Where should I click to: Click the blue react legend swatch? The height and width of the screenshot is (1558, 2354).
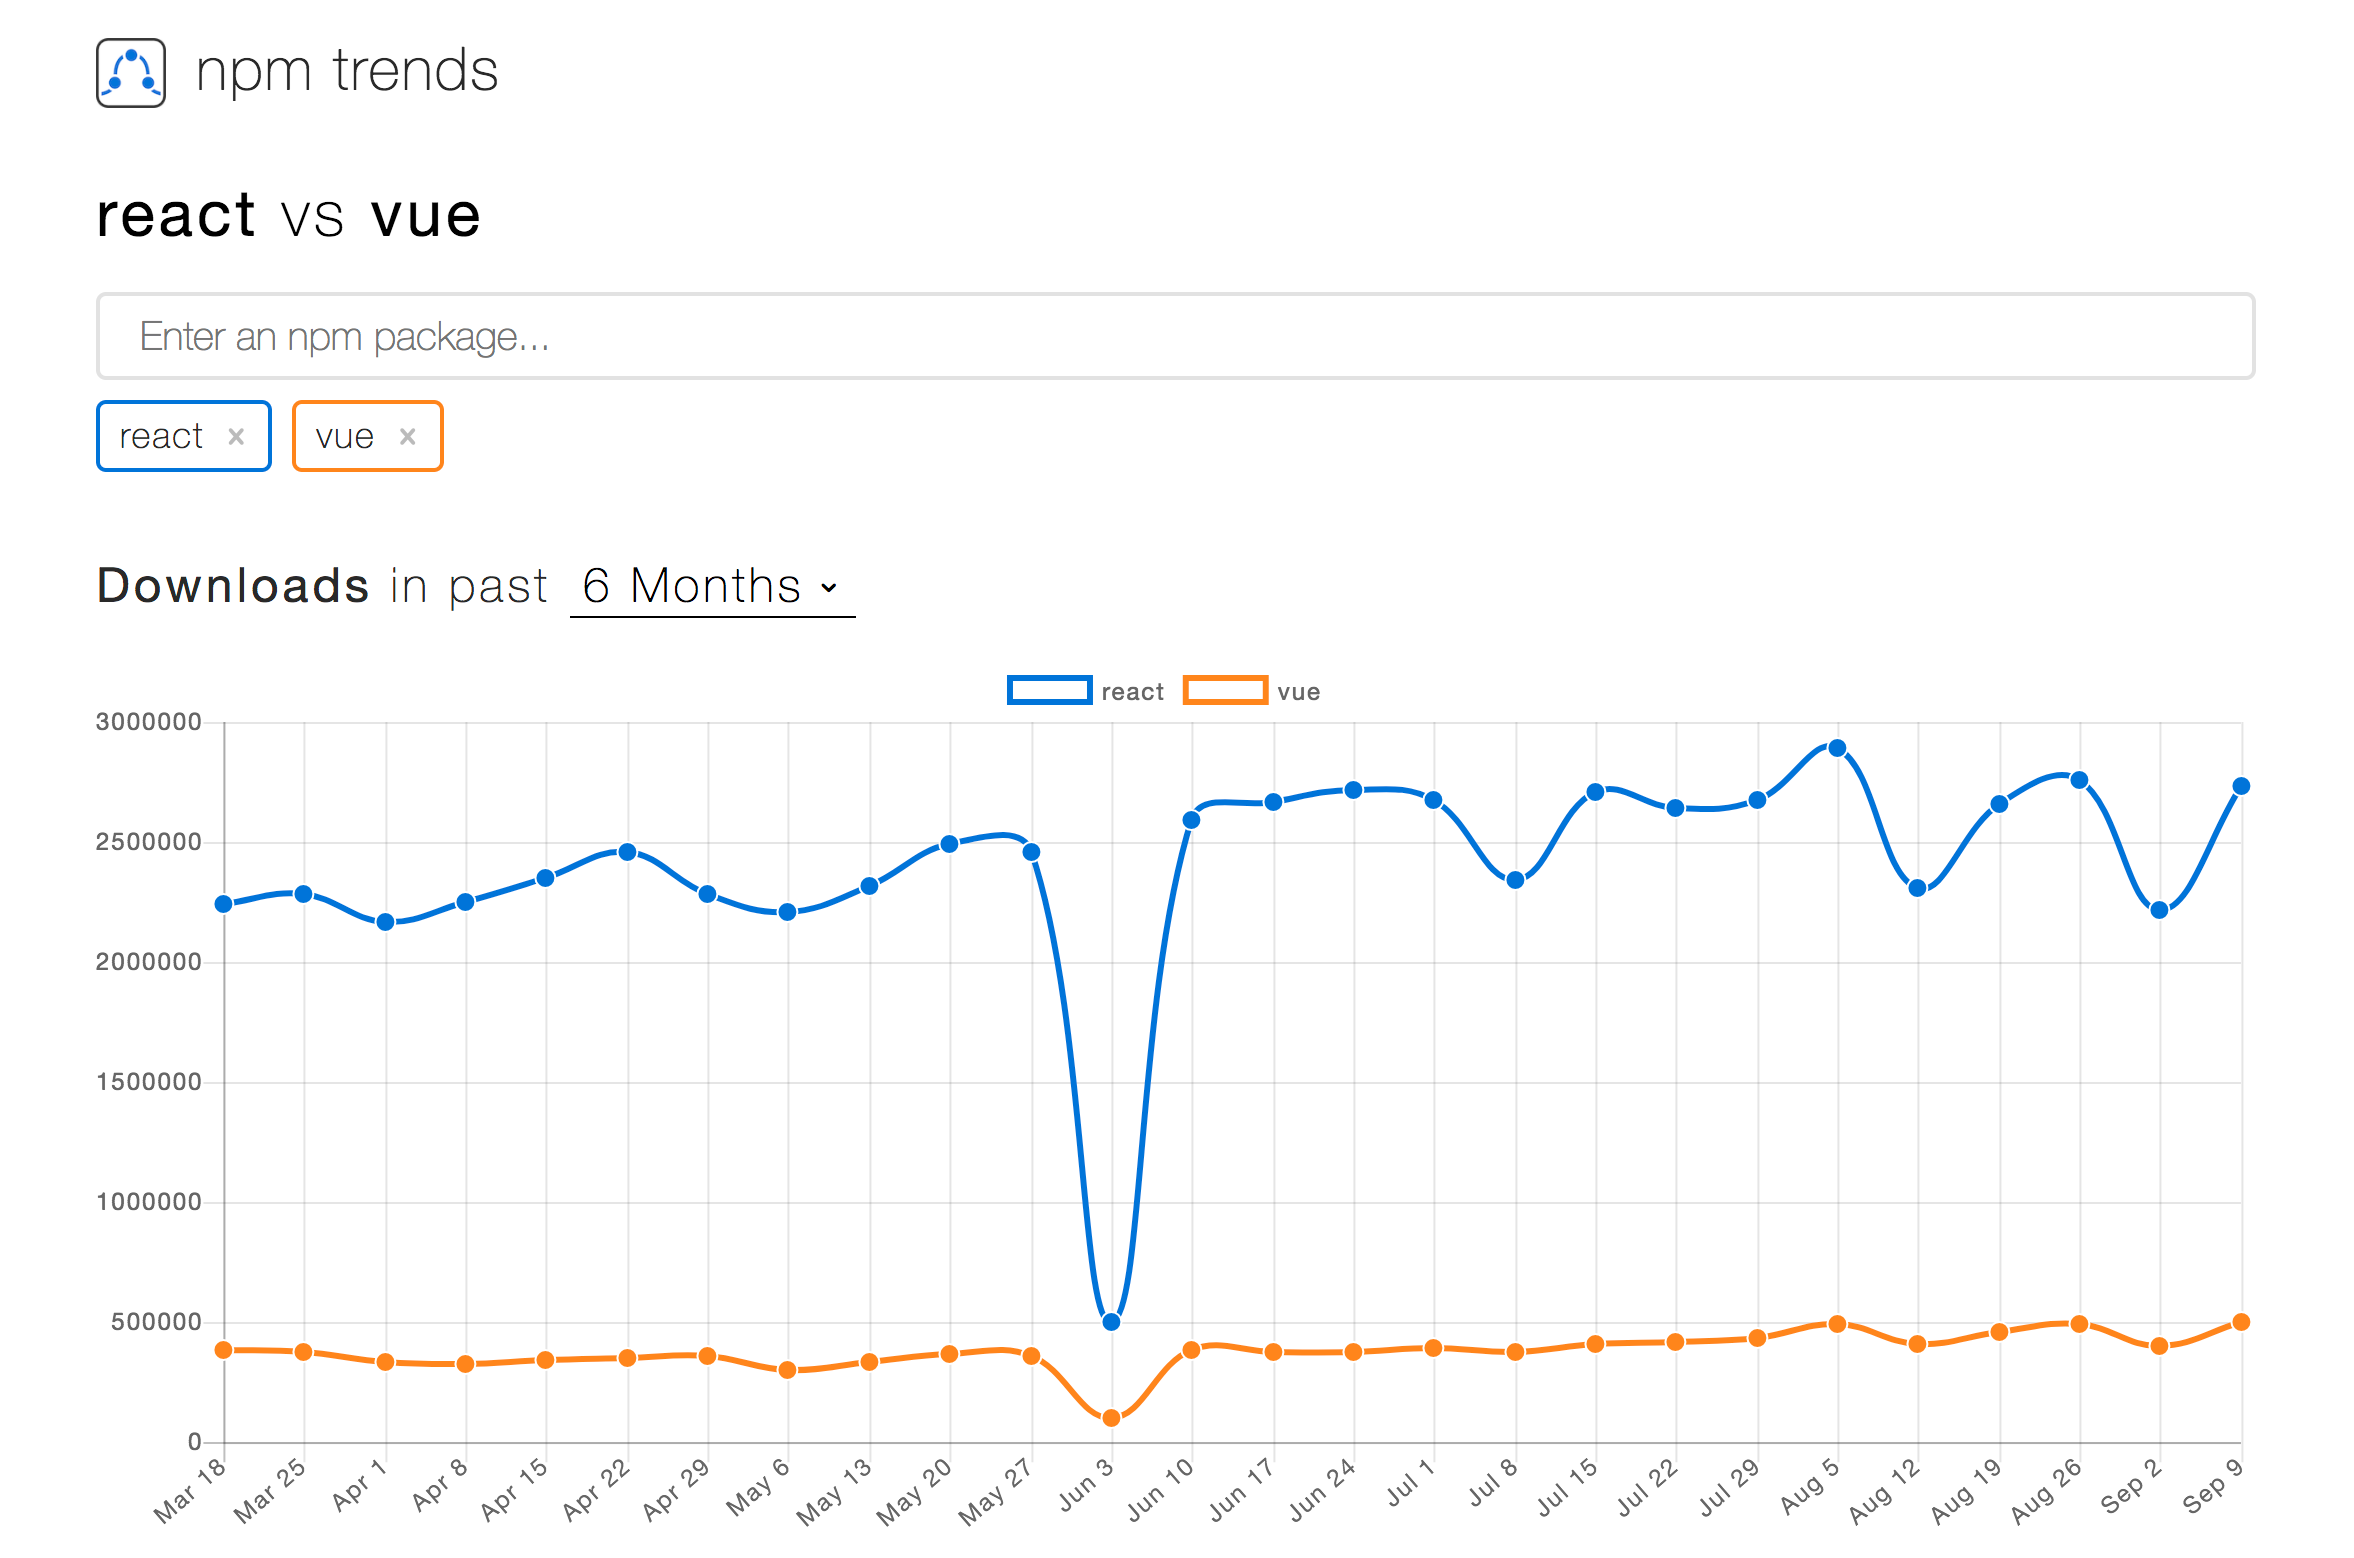[1049, 690]
